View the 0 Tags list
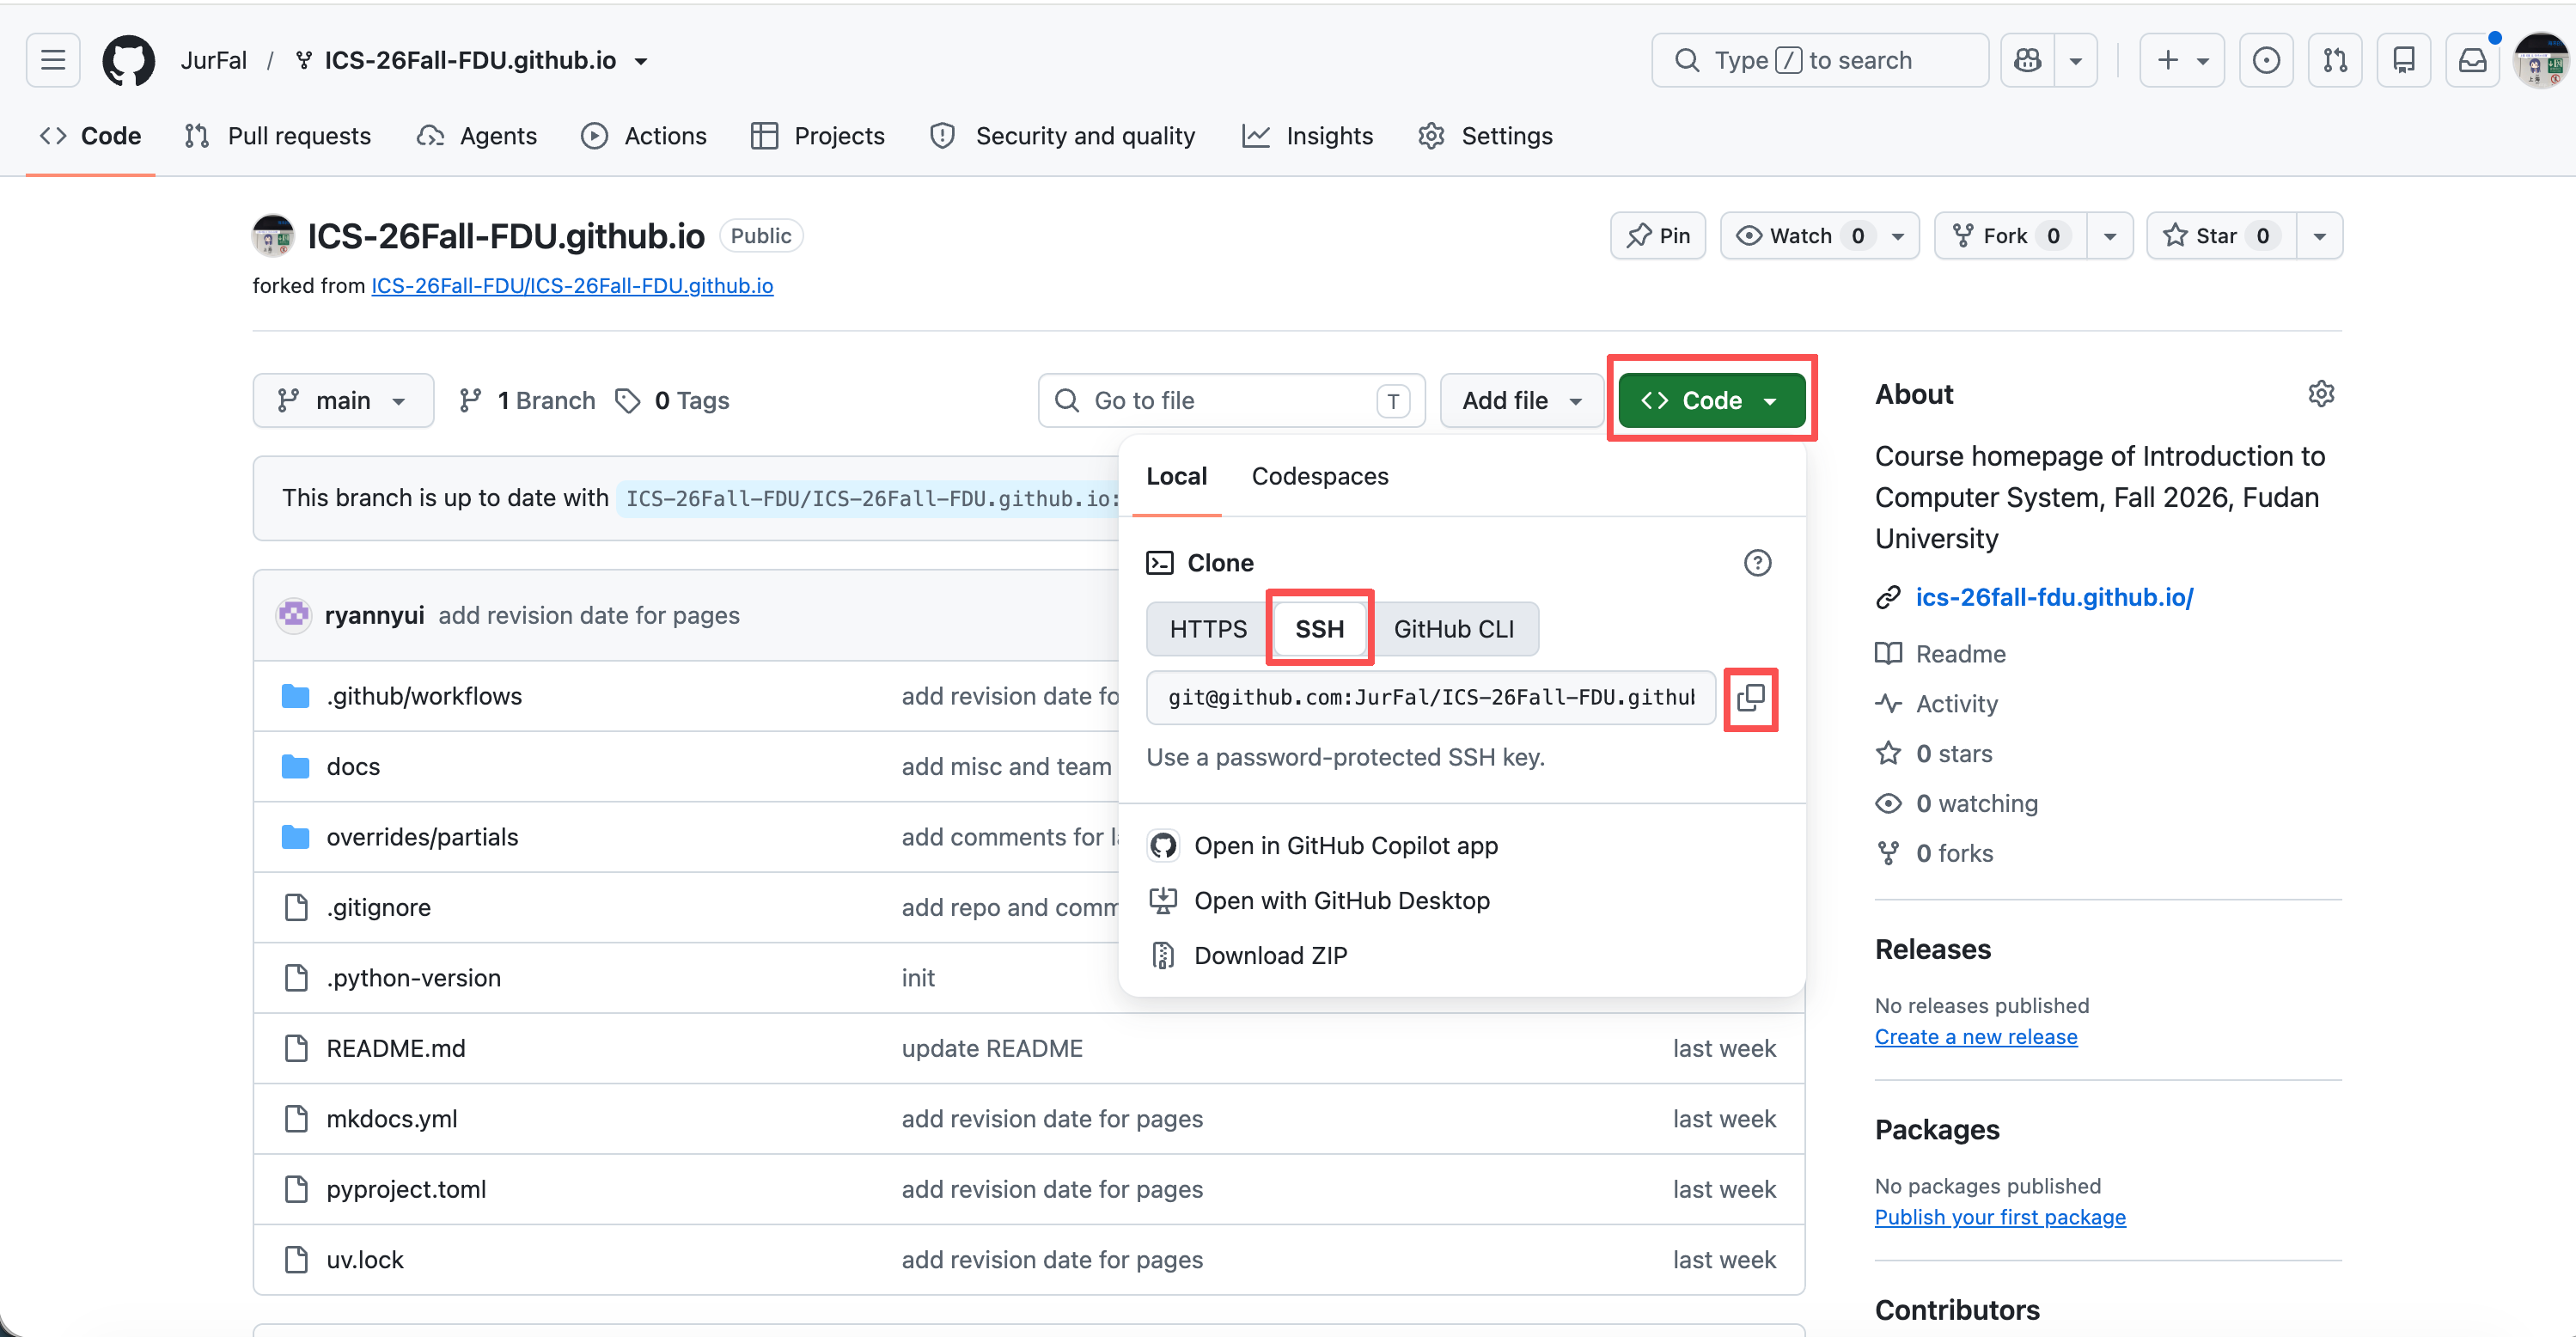Viewport: 2576px width, 1337px height. (673, 401)
